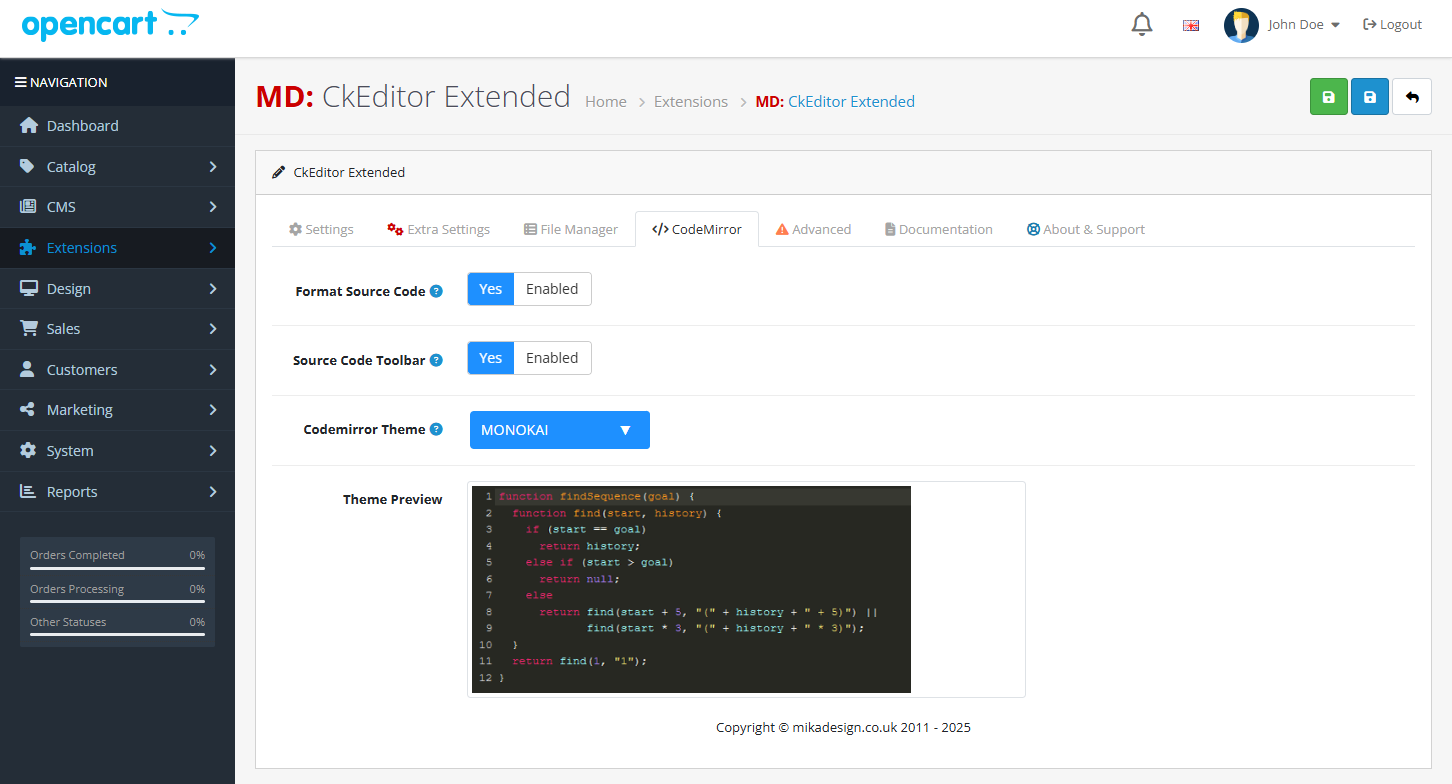Click the Home breadcrumb link
The image size is (1452, 784).
click(x=606, y=102)
